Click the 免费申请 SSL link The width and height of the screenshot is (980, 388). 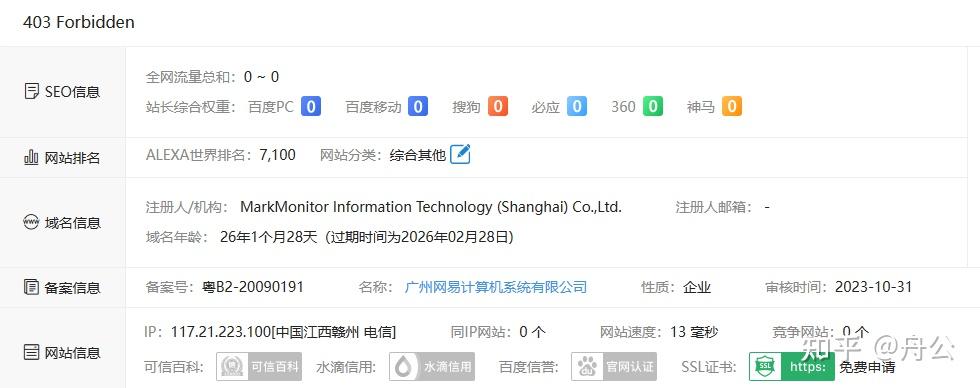pos(867,367)
